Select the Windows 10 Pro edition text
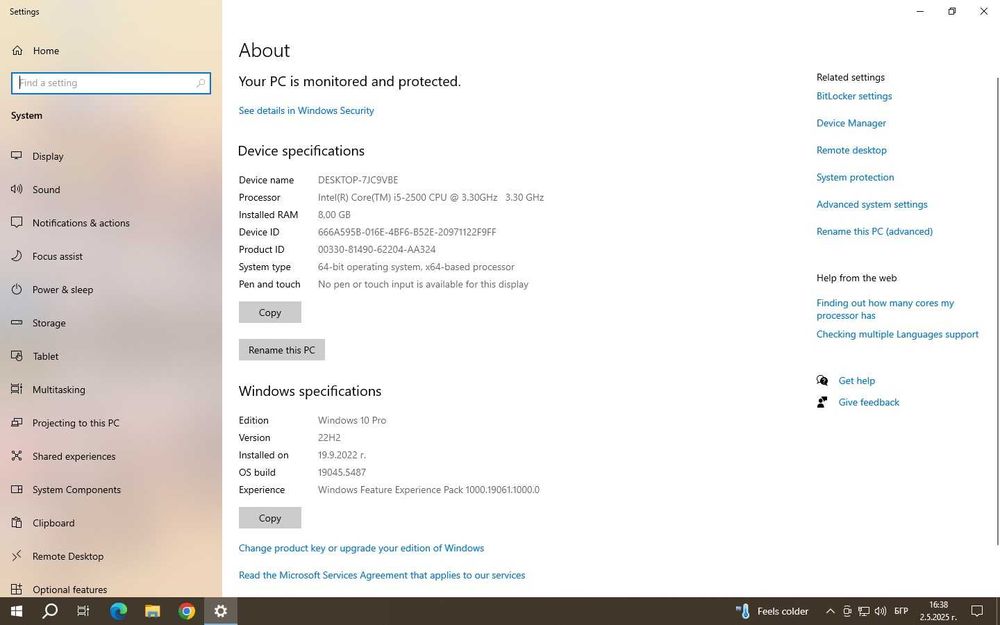Viewport: 1000px width, 625px height. 352,420
